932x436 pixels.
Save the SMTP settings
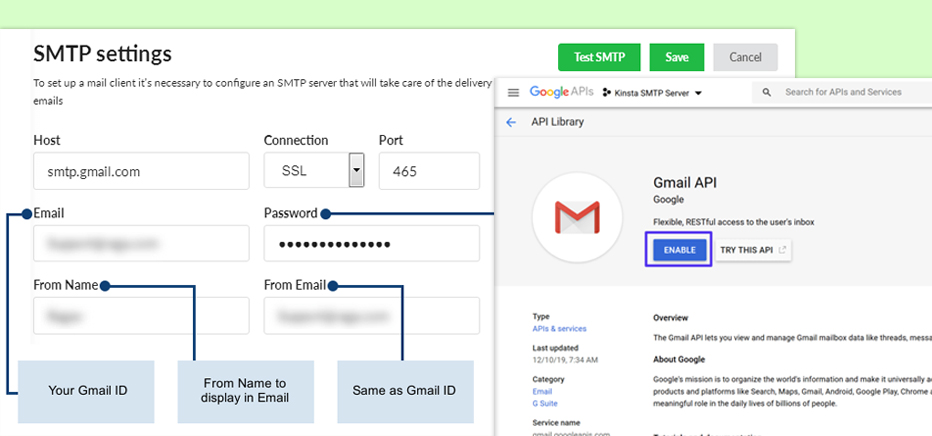[x=676, y=58]
